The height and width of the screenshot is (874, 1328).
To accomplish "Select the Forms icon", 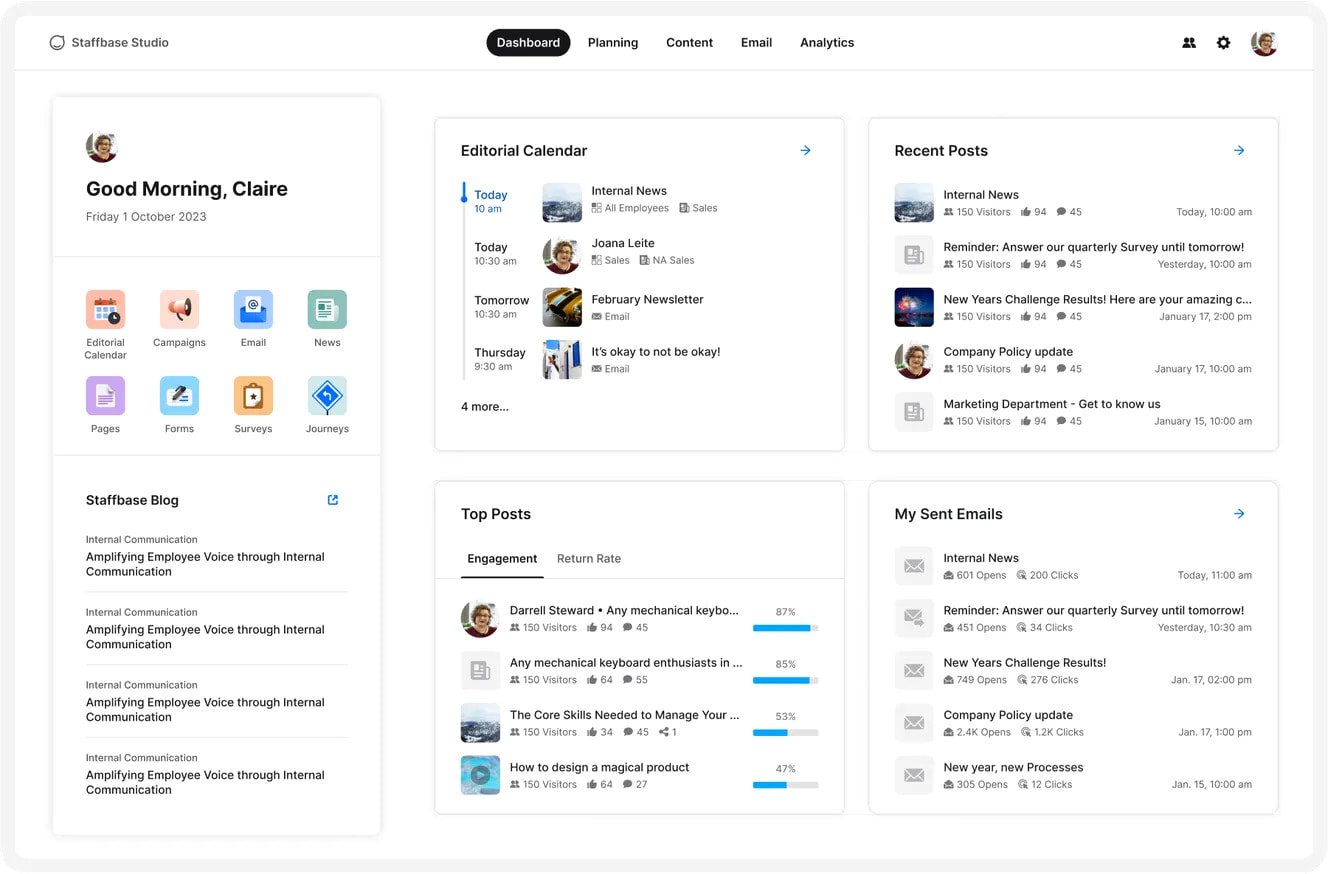I will pyautogui.click(x=179, y=397).
